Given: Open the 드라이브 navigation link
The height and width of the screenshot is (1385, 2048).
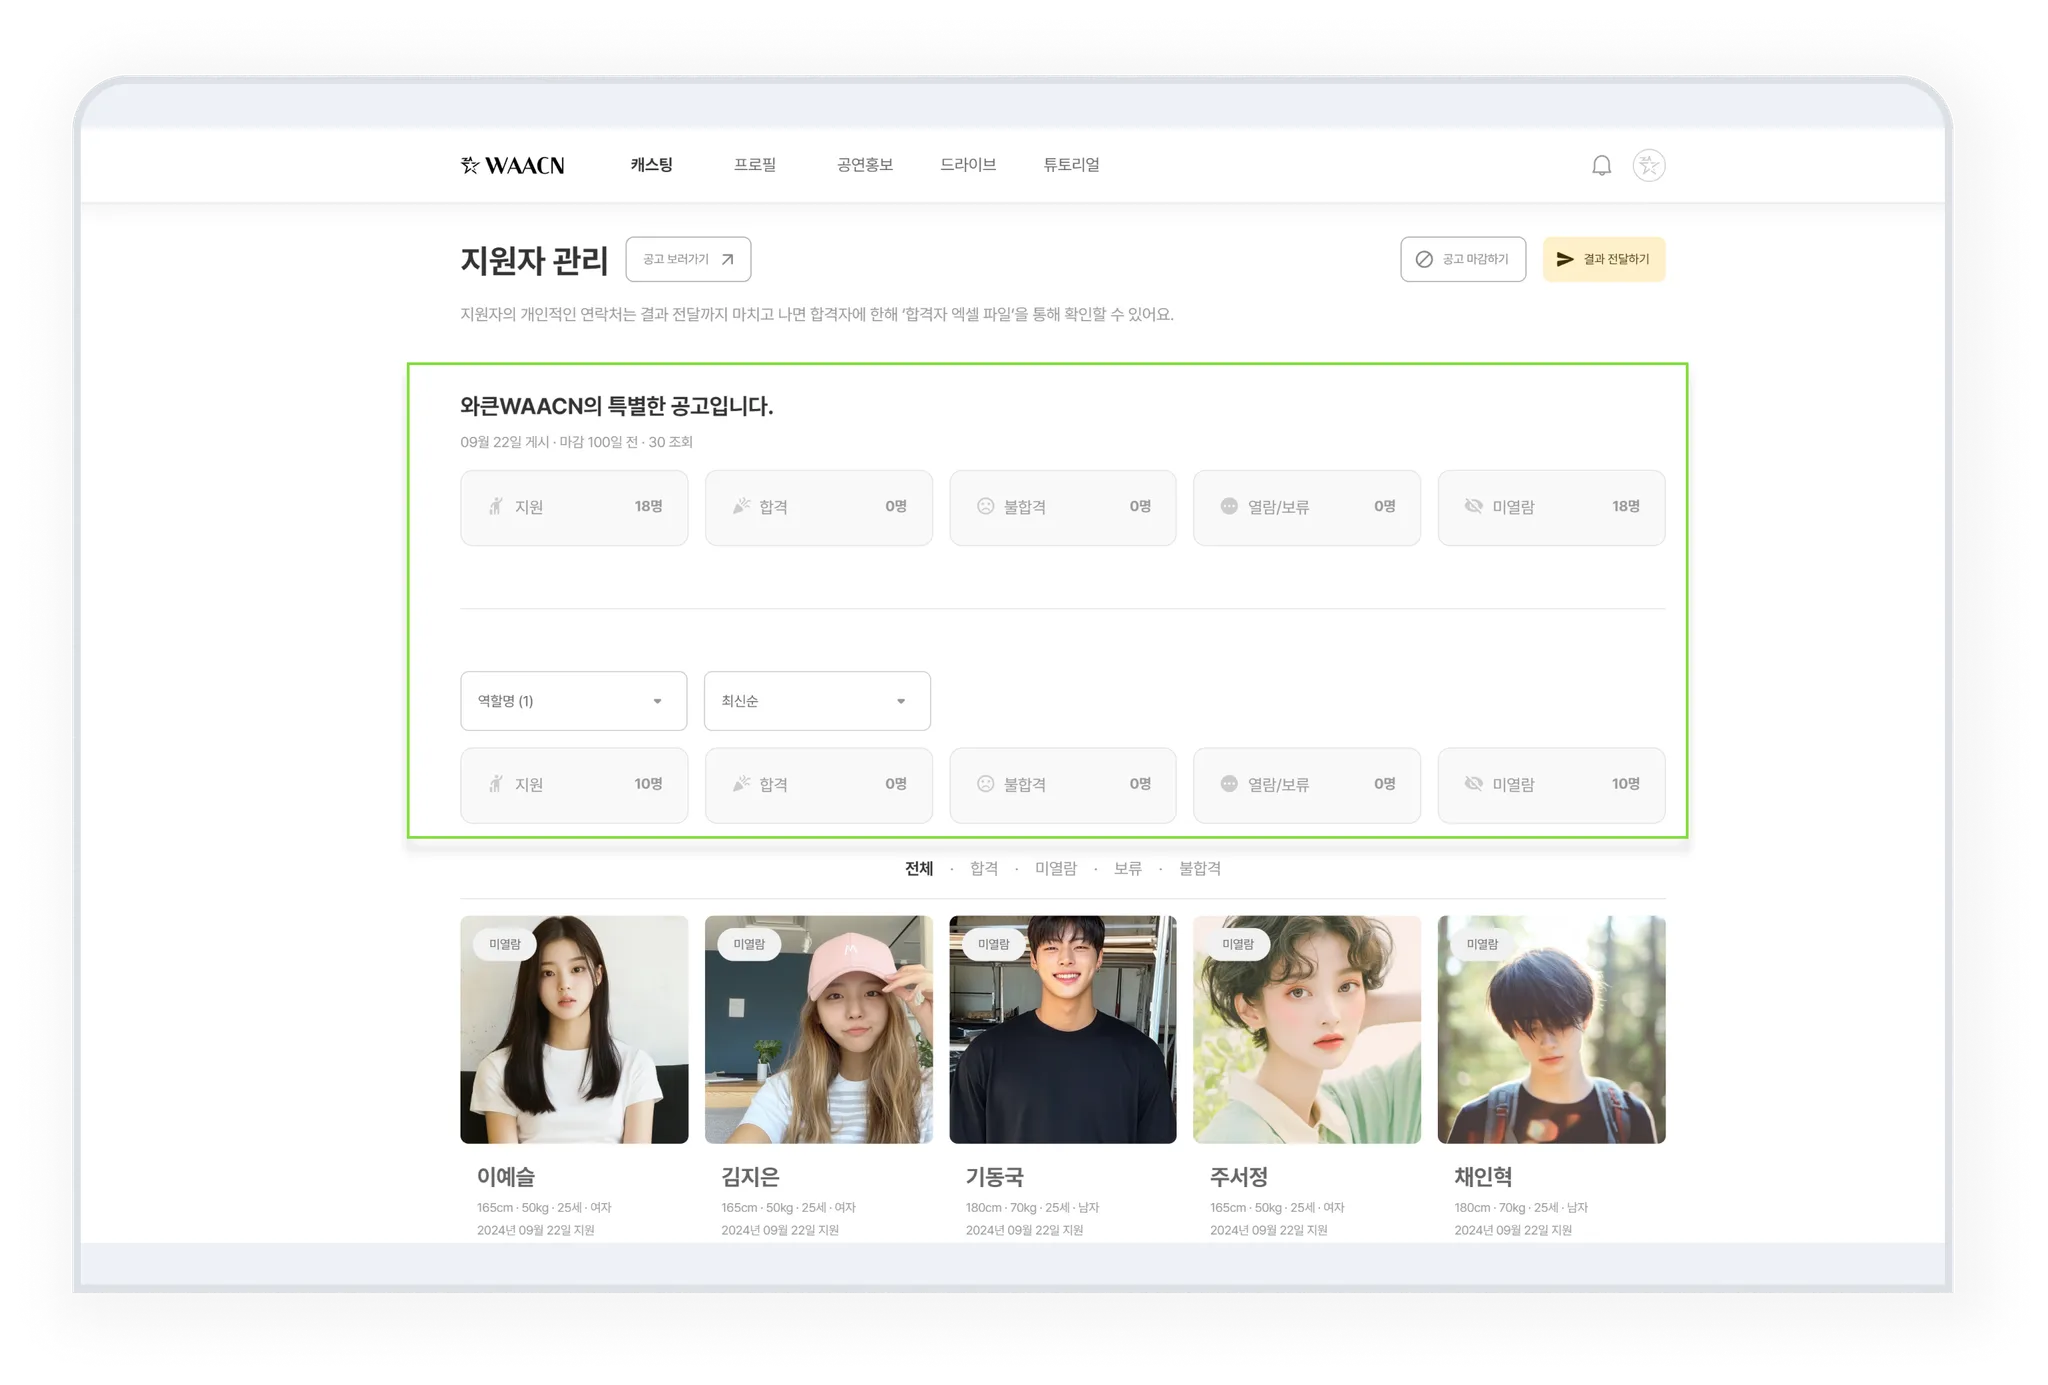Looking at the screenshot, I should (x=967, y=165).
